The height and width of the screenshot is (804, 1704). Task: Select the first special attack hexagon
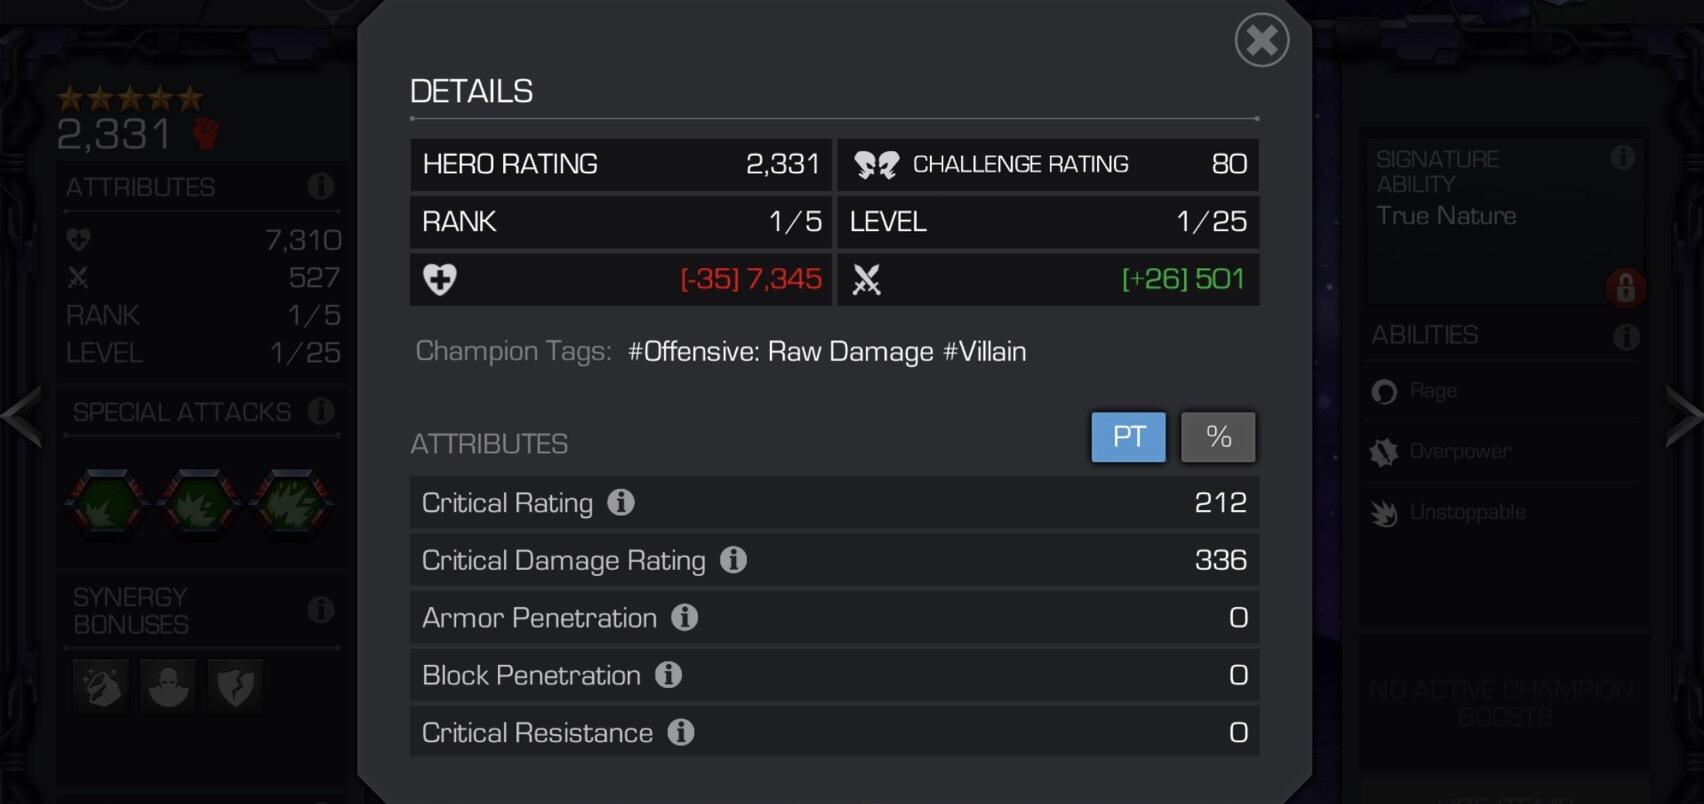coord(107,504)
